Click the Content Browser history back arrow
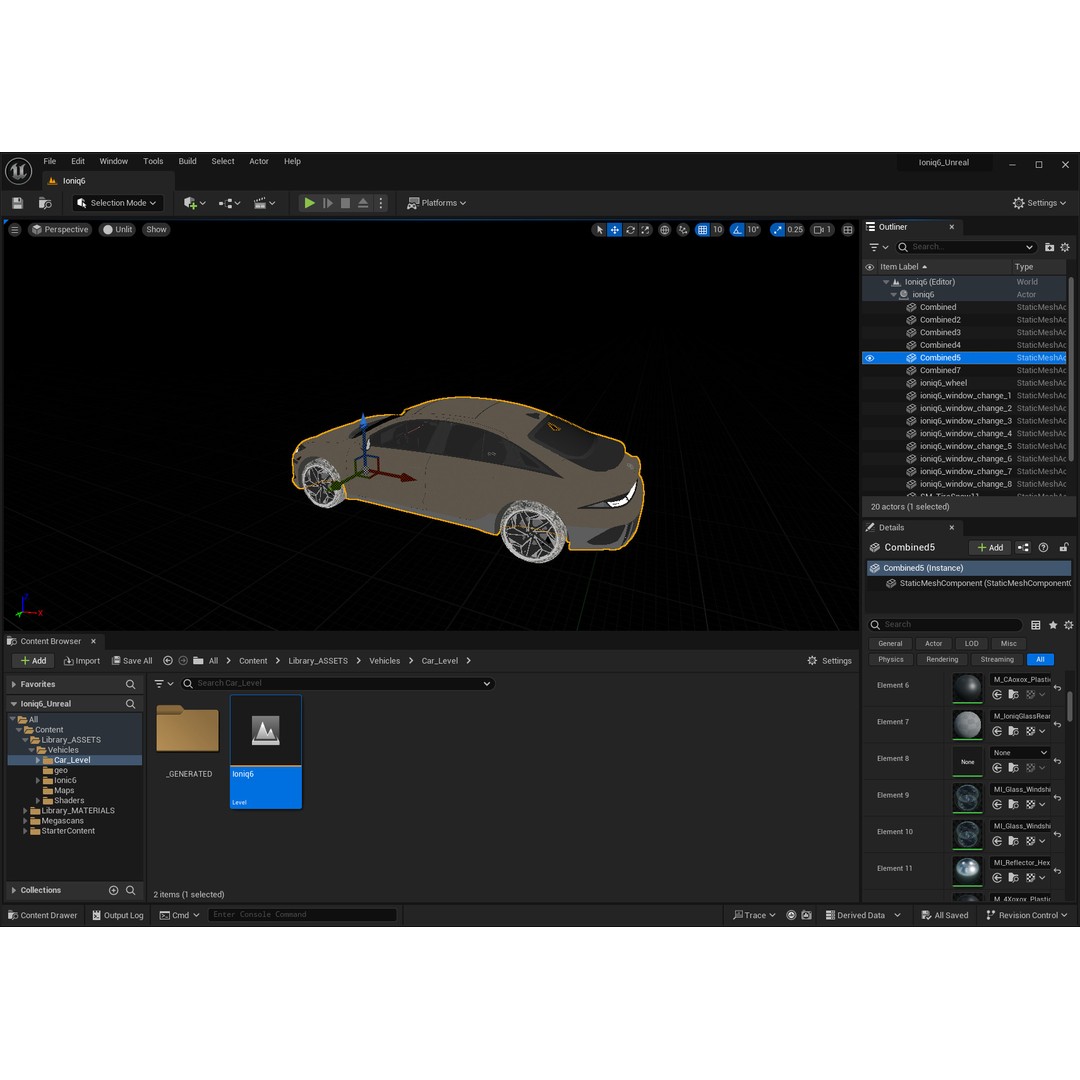1080x1080 pixels. click(x=167, y=661)
